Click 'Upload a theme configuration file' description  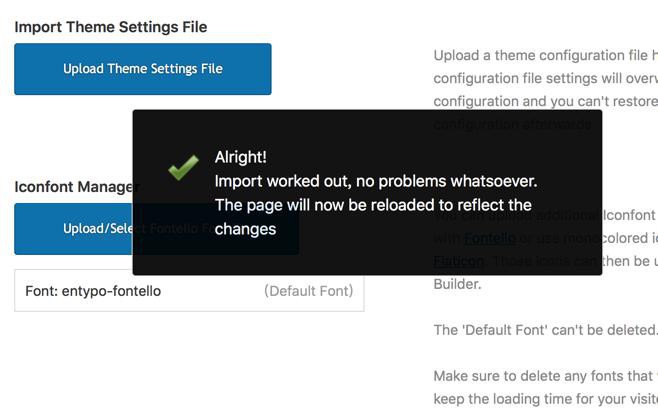(546, 55)
